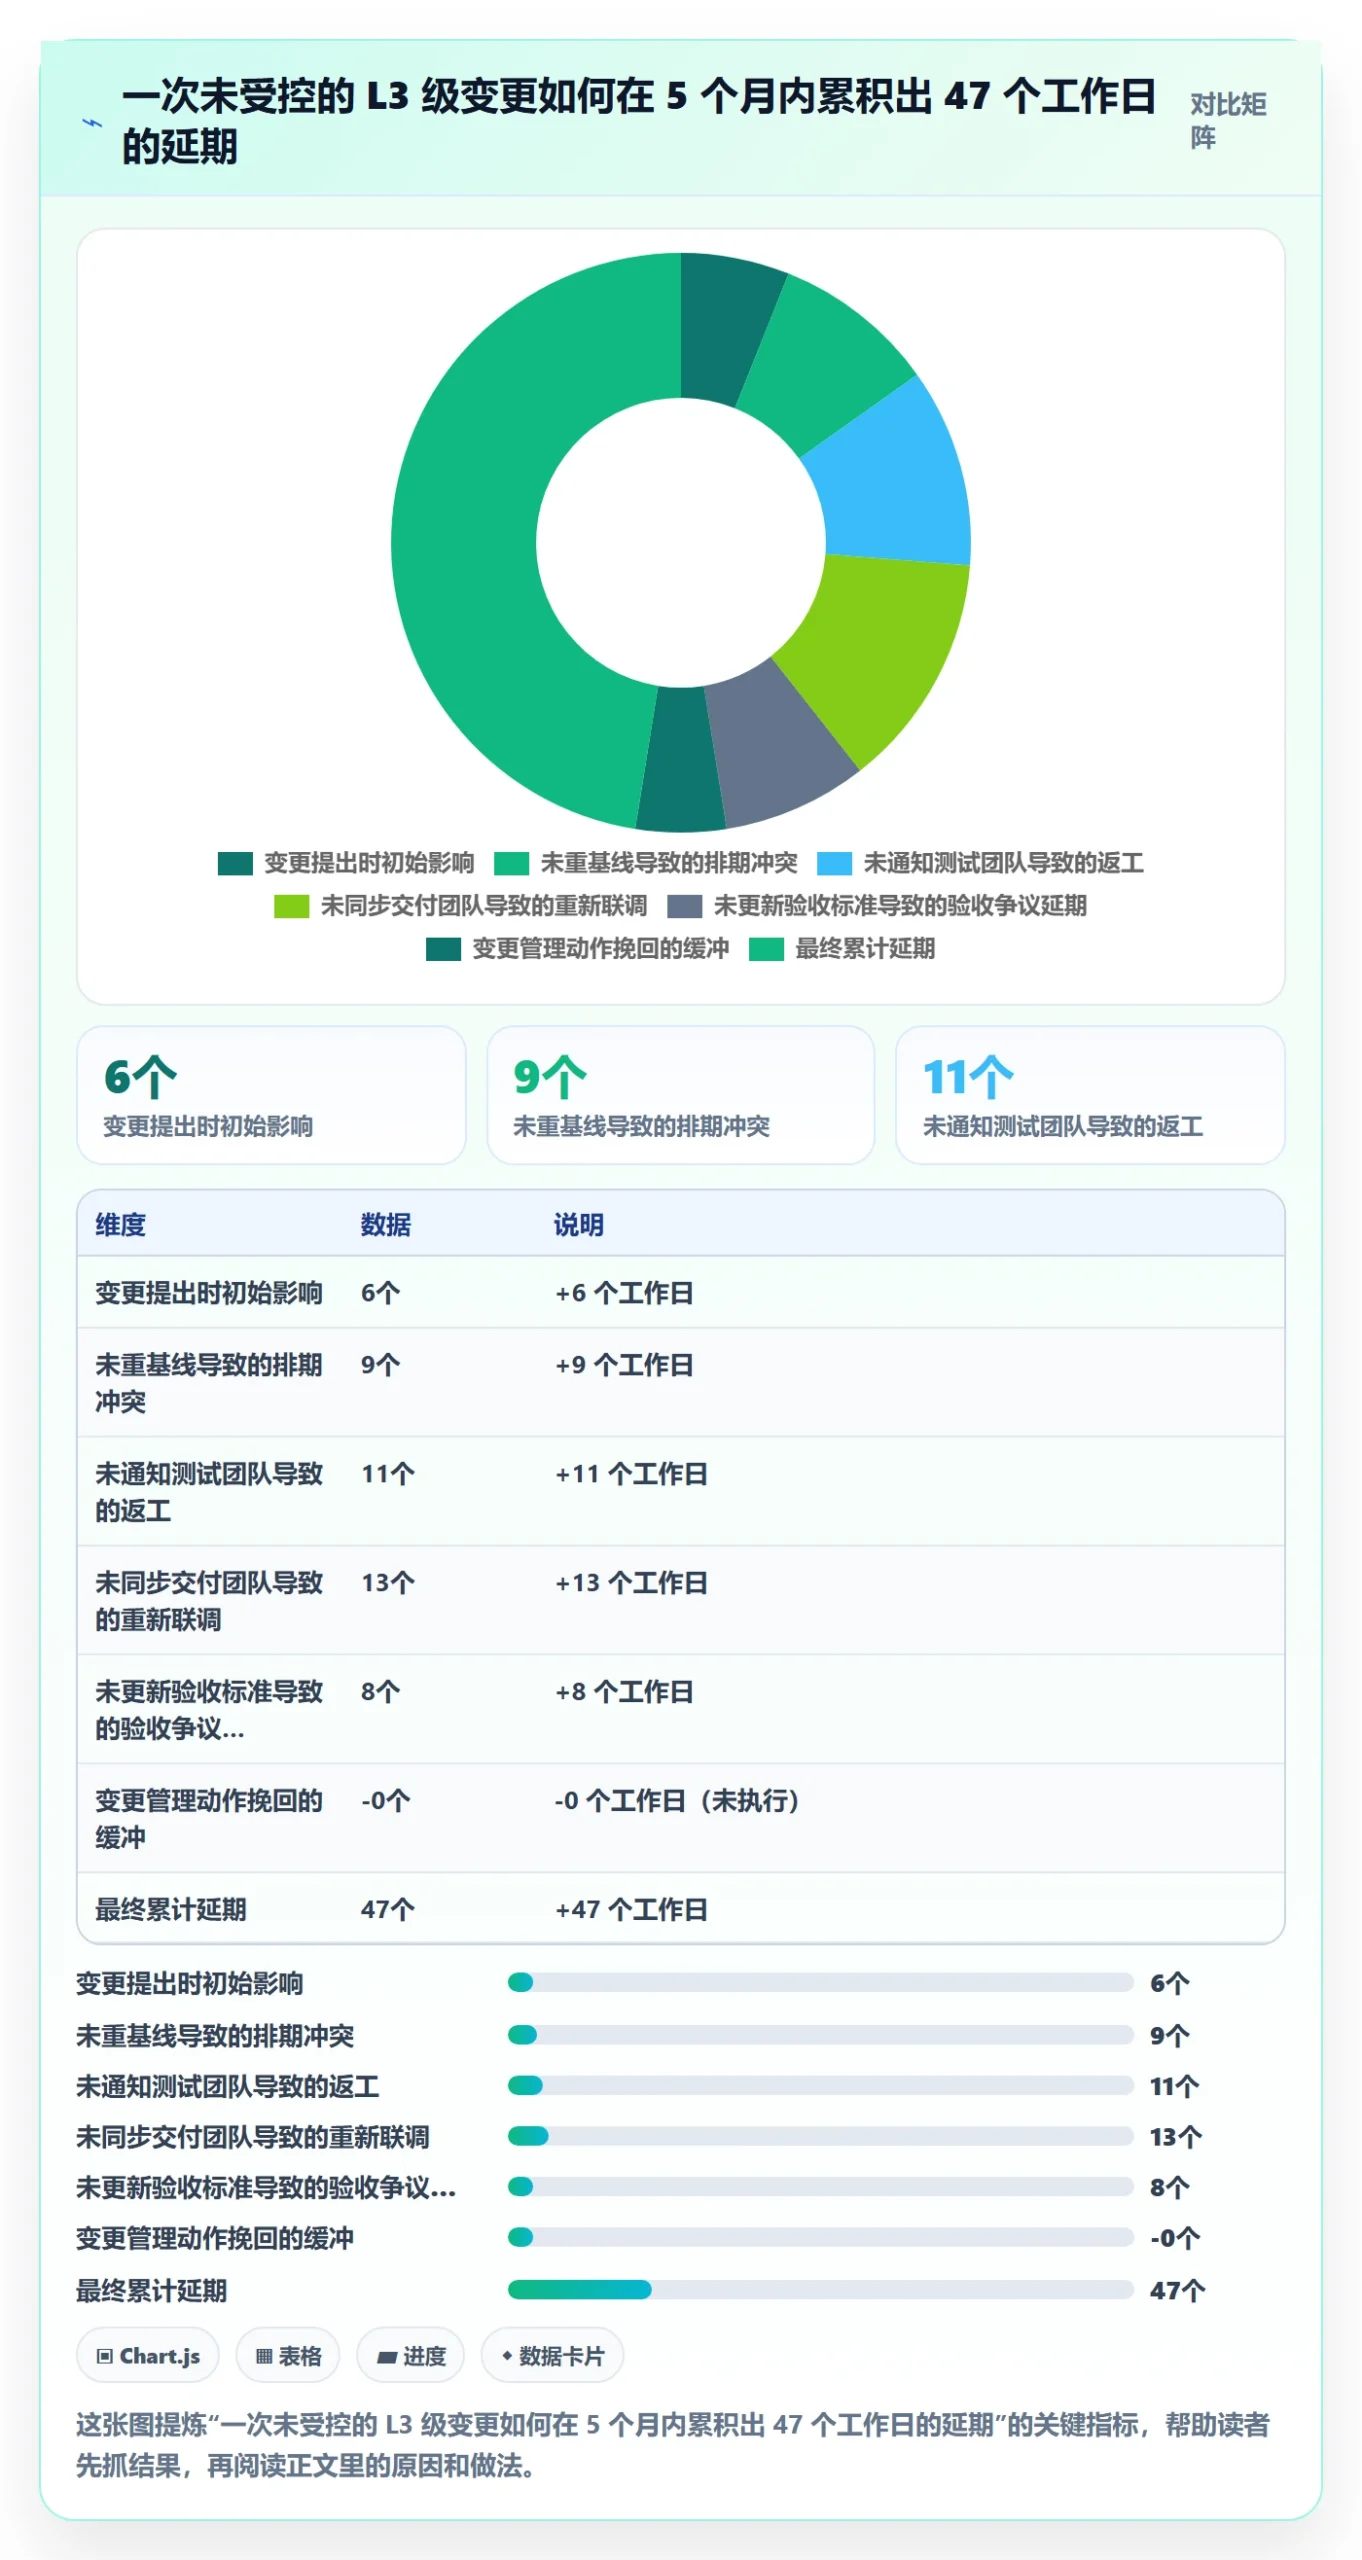Toggle the 未同步交付团队导致的重新联调 legend swatch
Viewport: 1362px width, 2560px height.
tap(291, 906)
